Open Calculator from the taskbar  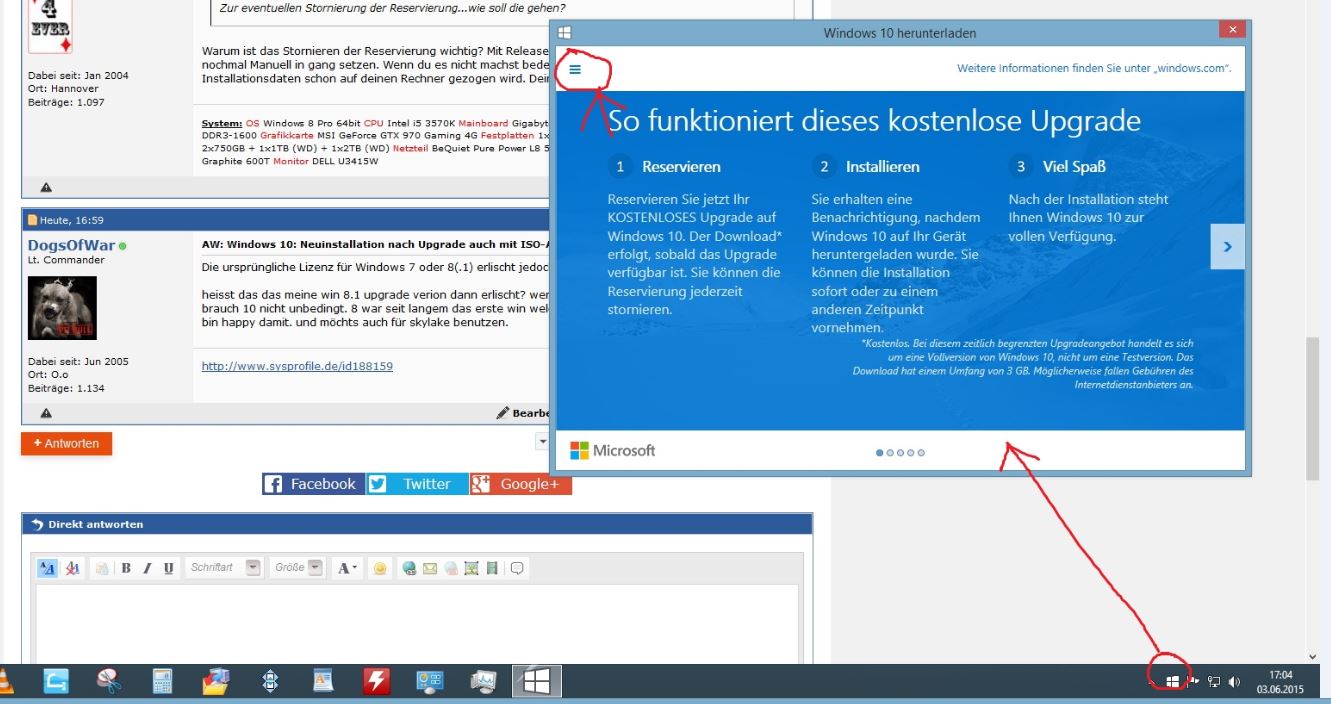(x=162, y=681)
